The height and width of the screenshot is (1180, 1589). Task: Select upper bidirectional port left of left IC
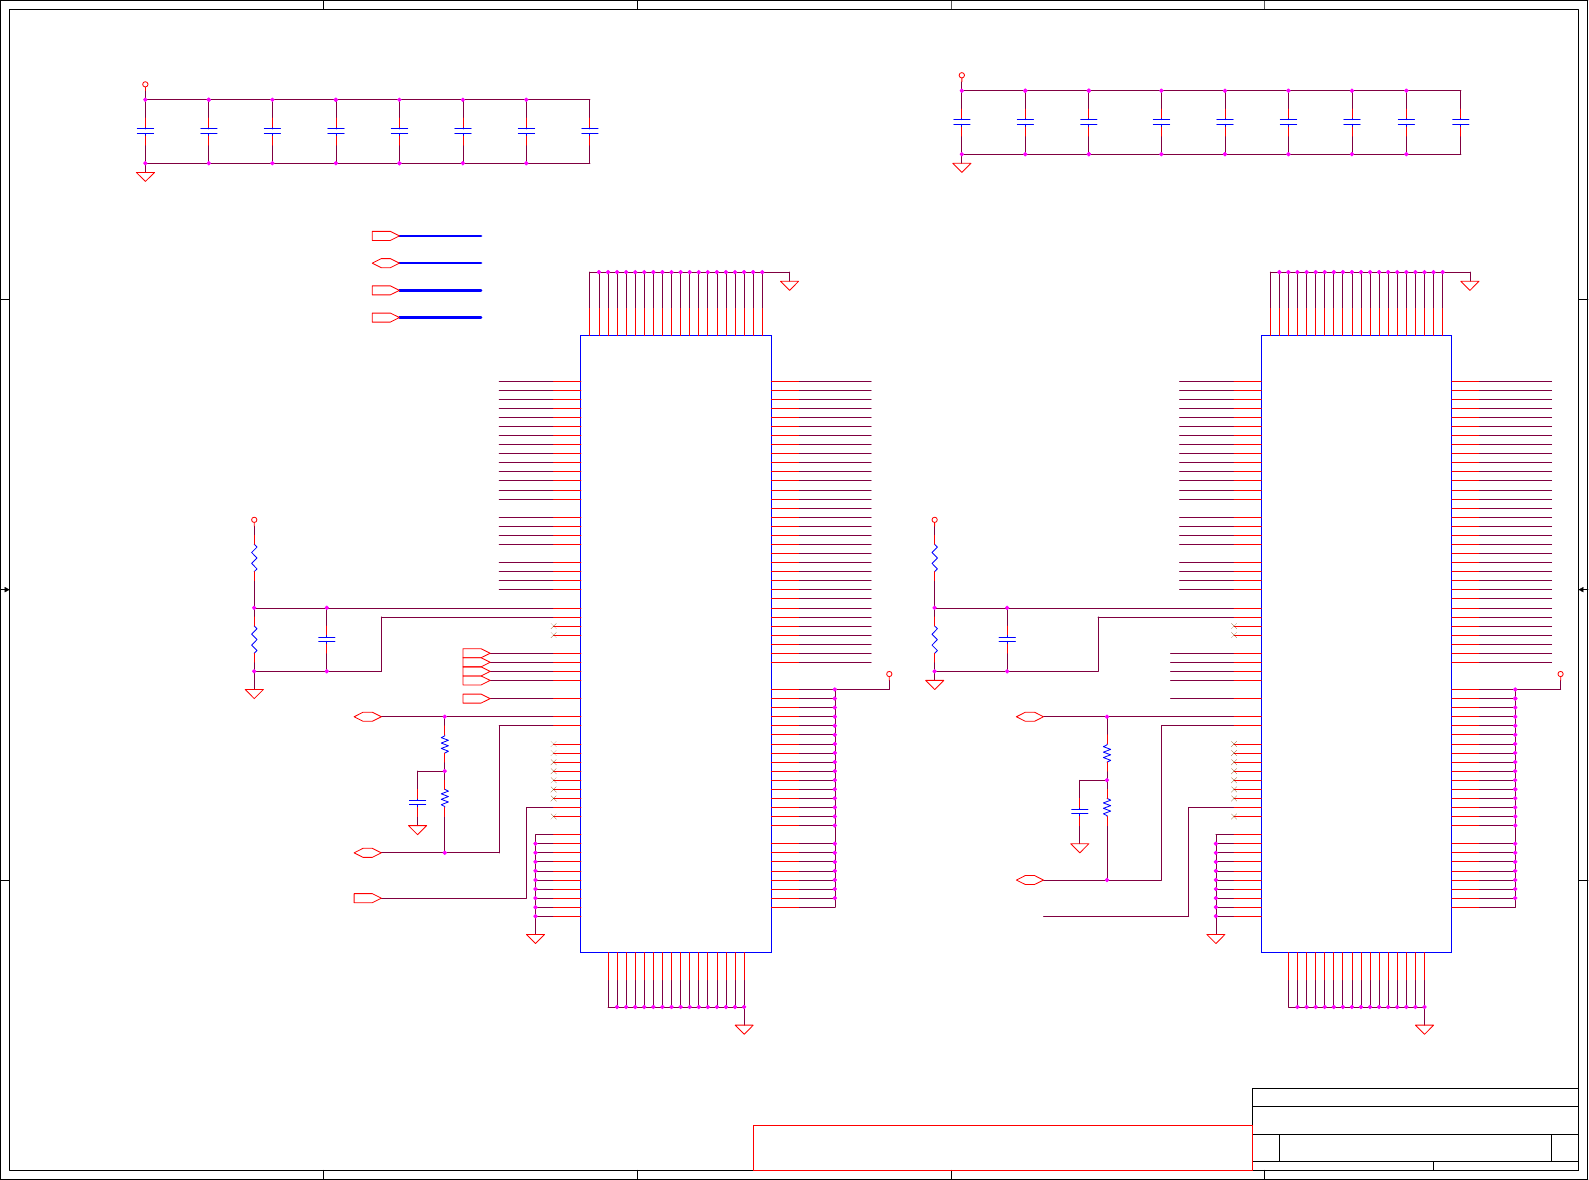tap(368, 717)
